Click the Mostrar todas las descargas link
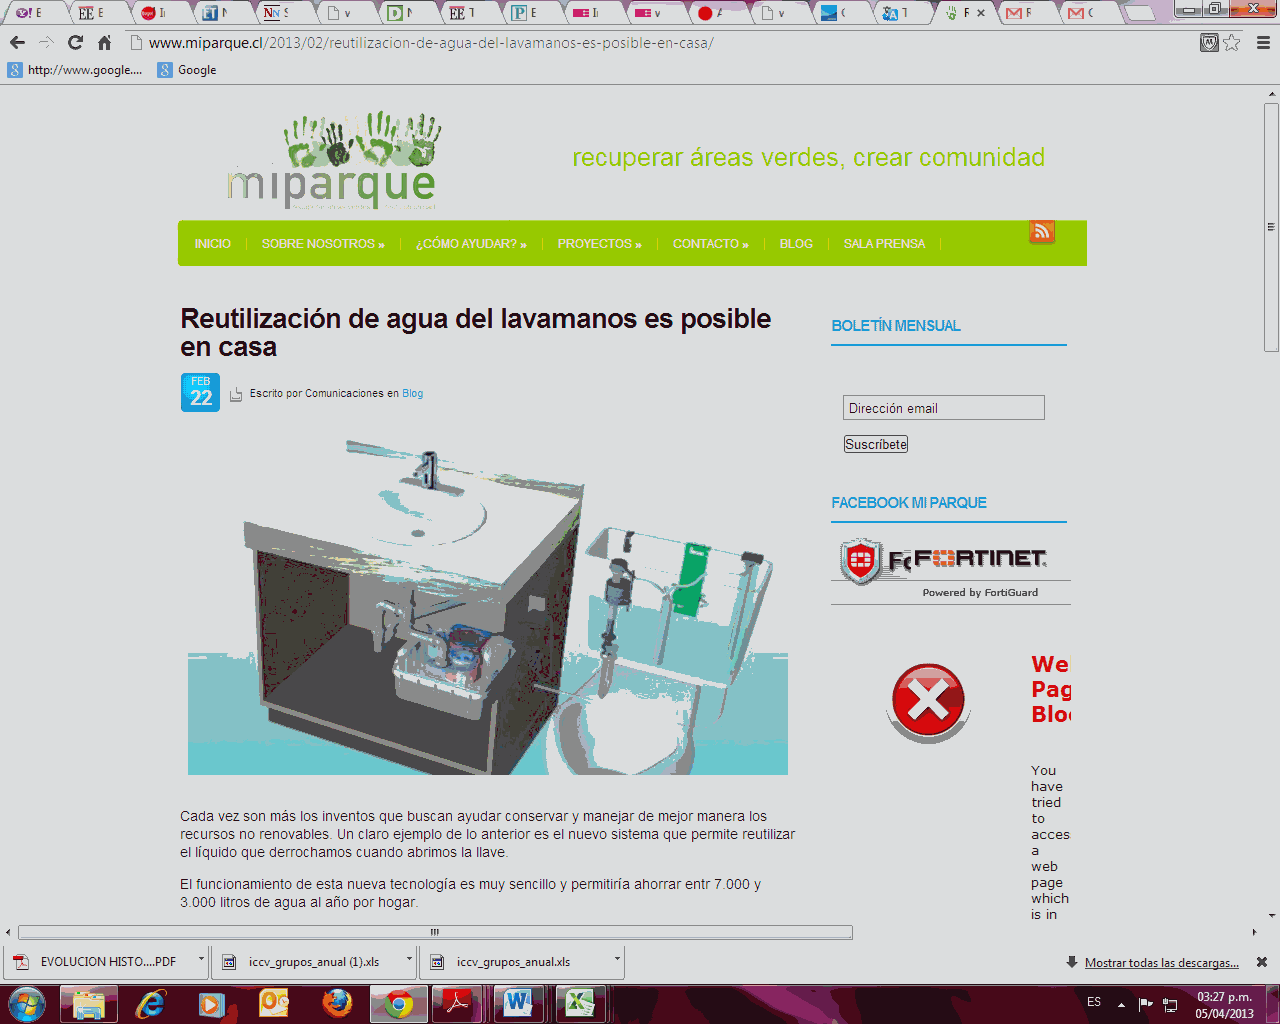The image size is (1280, 1024). point(1161,963)
